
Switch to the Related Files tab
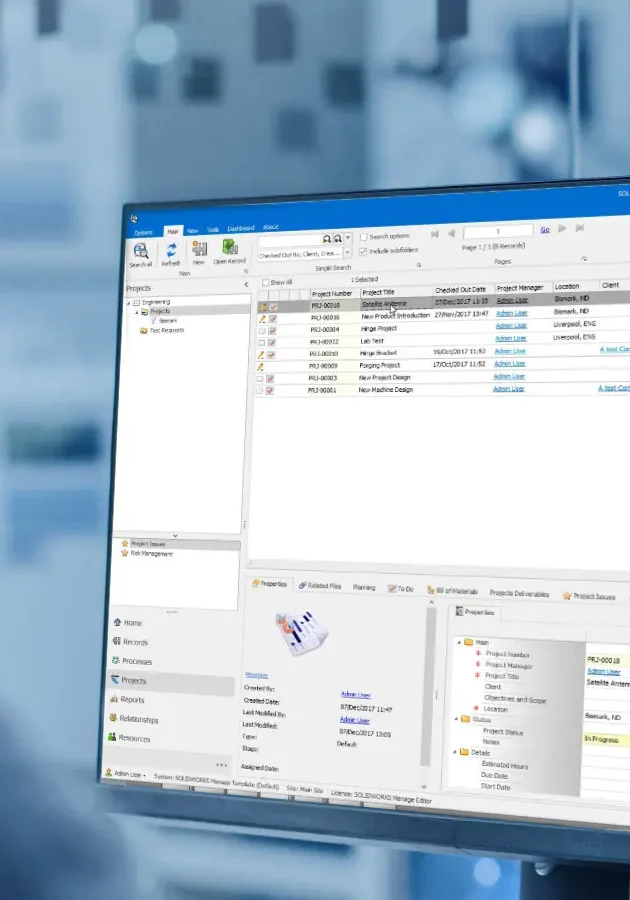pyautogui.click(x=320, y=585)
